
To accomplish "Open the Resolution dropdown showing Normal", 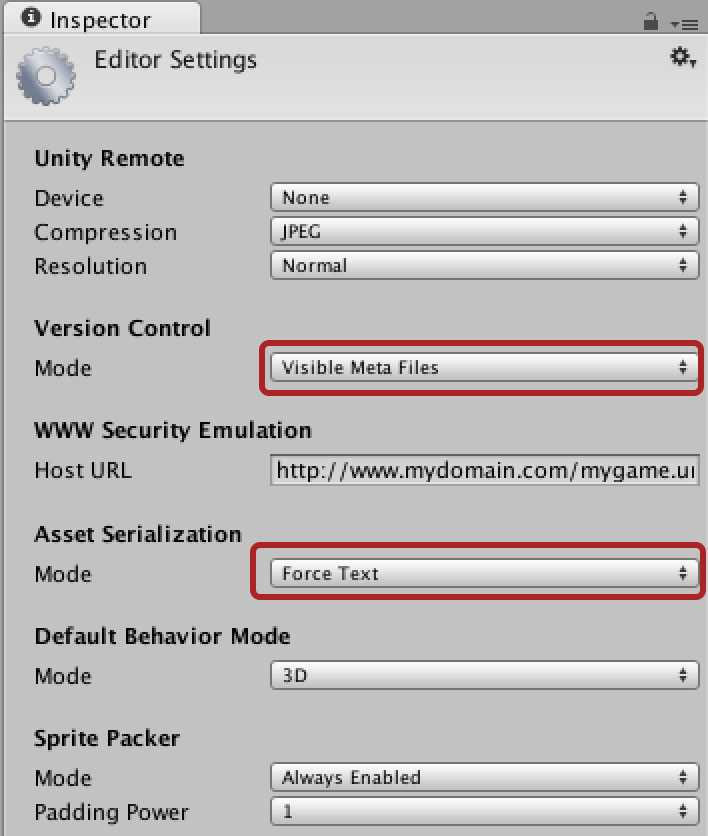I will tap(485, 266).
